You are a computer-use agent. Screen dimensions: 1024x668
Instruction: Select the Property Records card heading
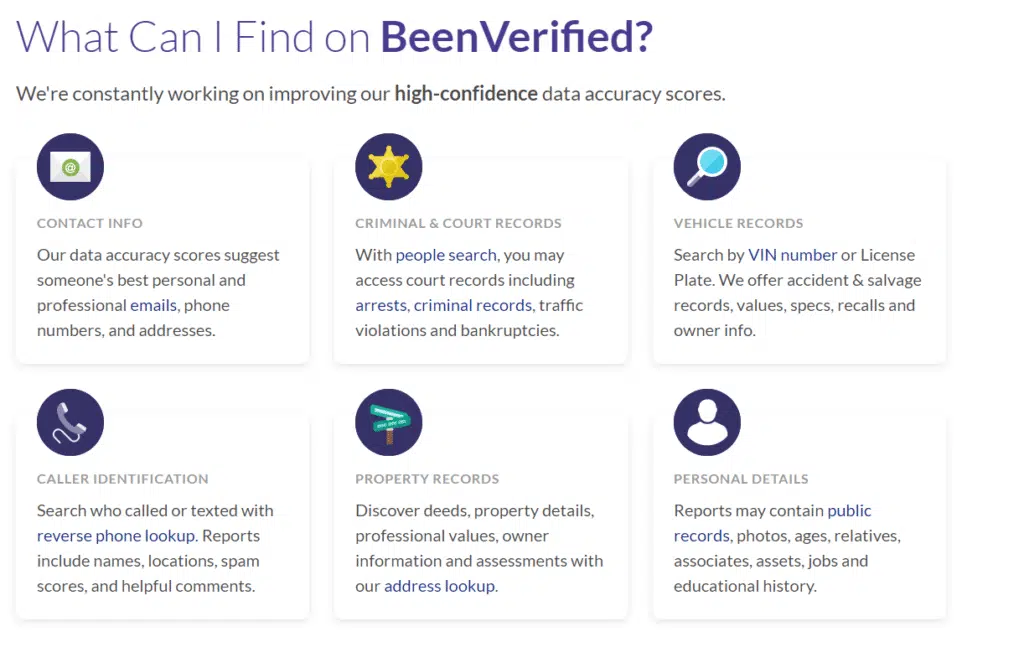(427, 479)
